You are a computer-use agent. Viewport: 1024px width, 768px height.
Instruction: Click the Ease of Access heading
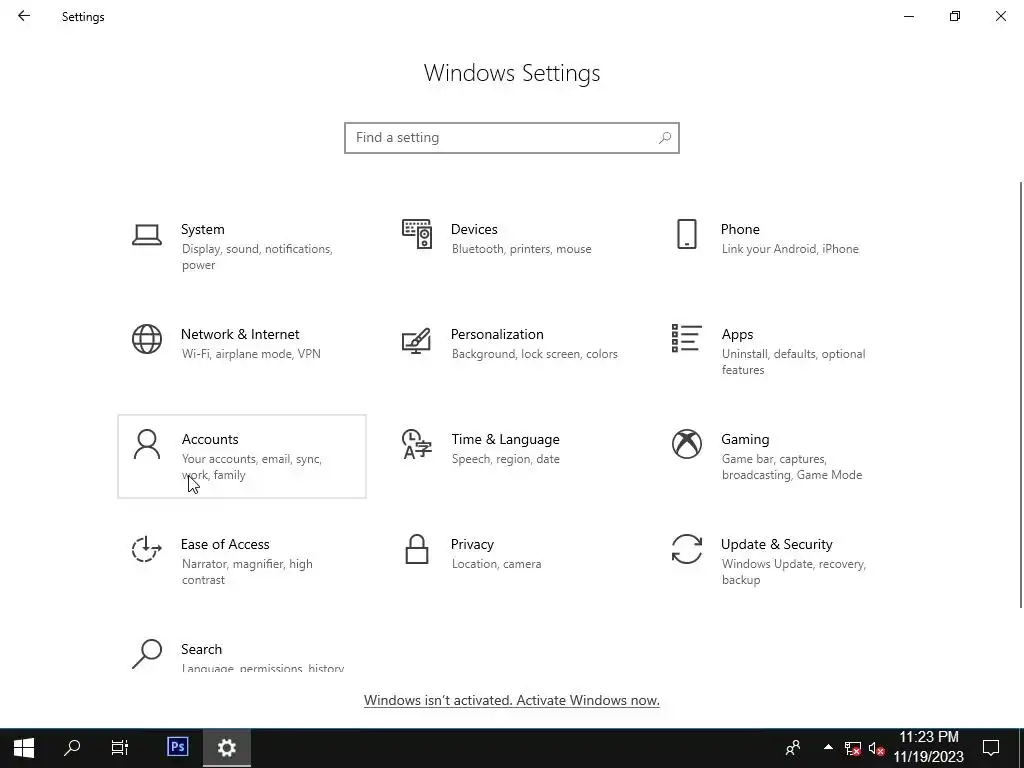point(225,544)
